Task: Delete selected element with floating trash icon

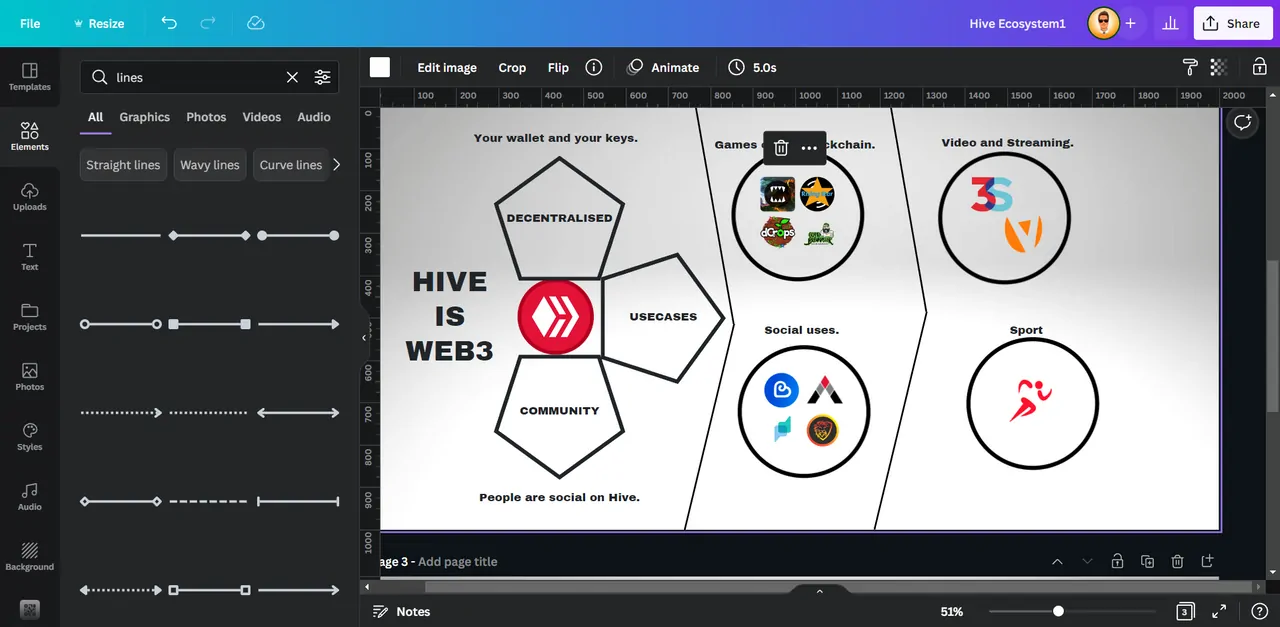Action: tap(781, 148)
